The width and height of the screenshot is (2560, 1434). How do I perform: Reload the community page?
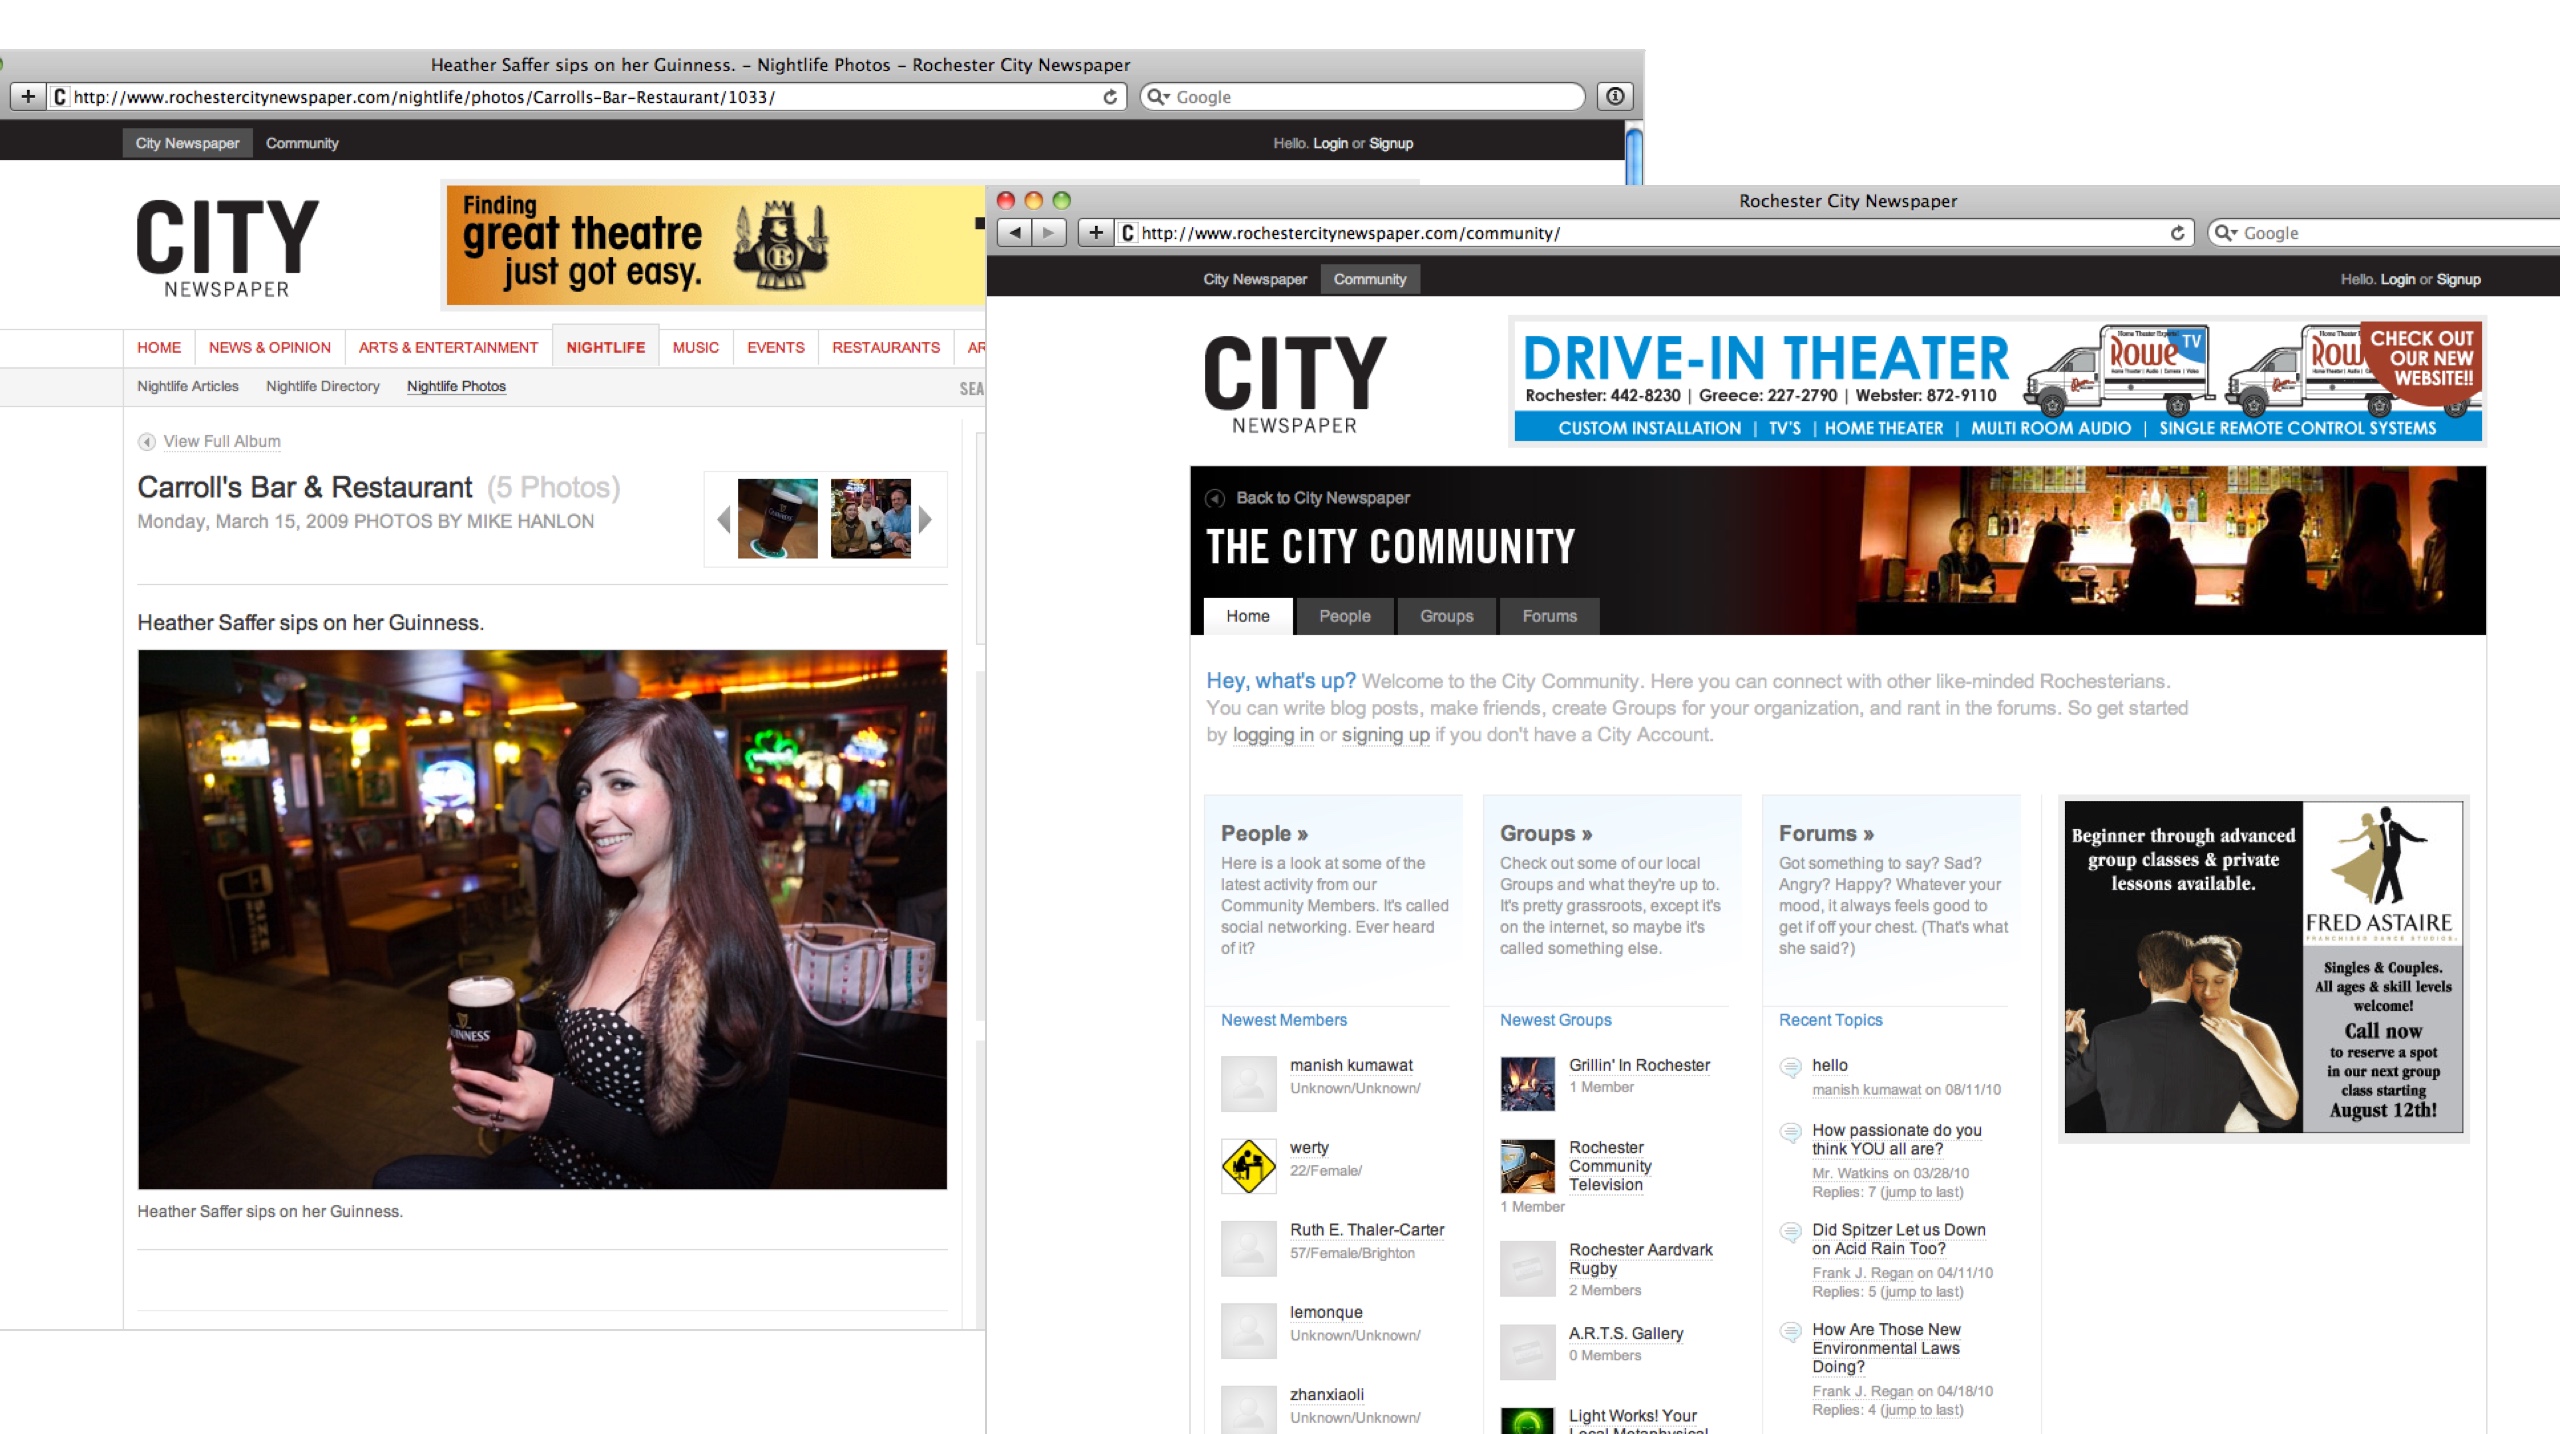[x=2177, y=233]
